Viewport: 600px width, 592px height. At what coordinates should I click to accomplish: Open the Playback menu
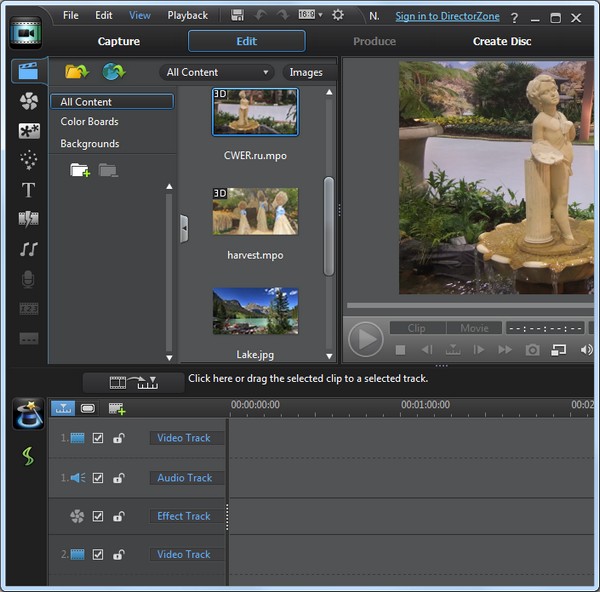pos(187,15)
